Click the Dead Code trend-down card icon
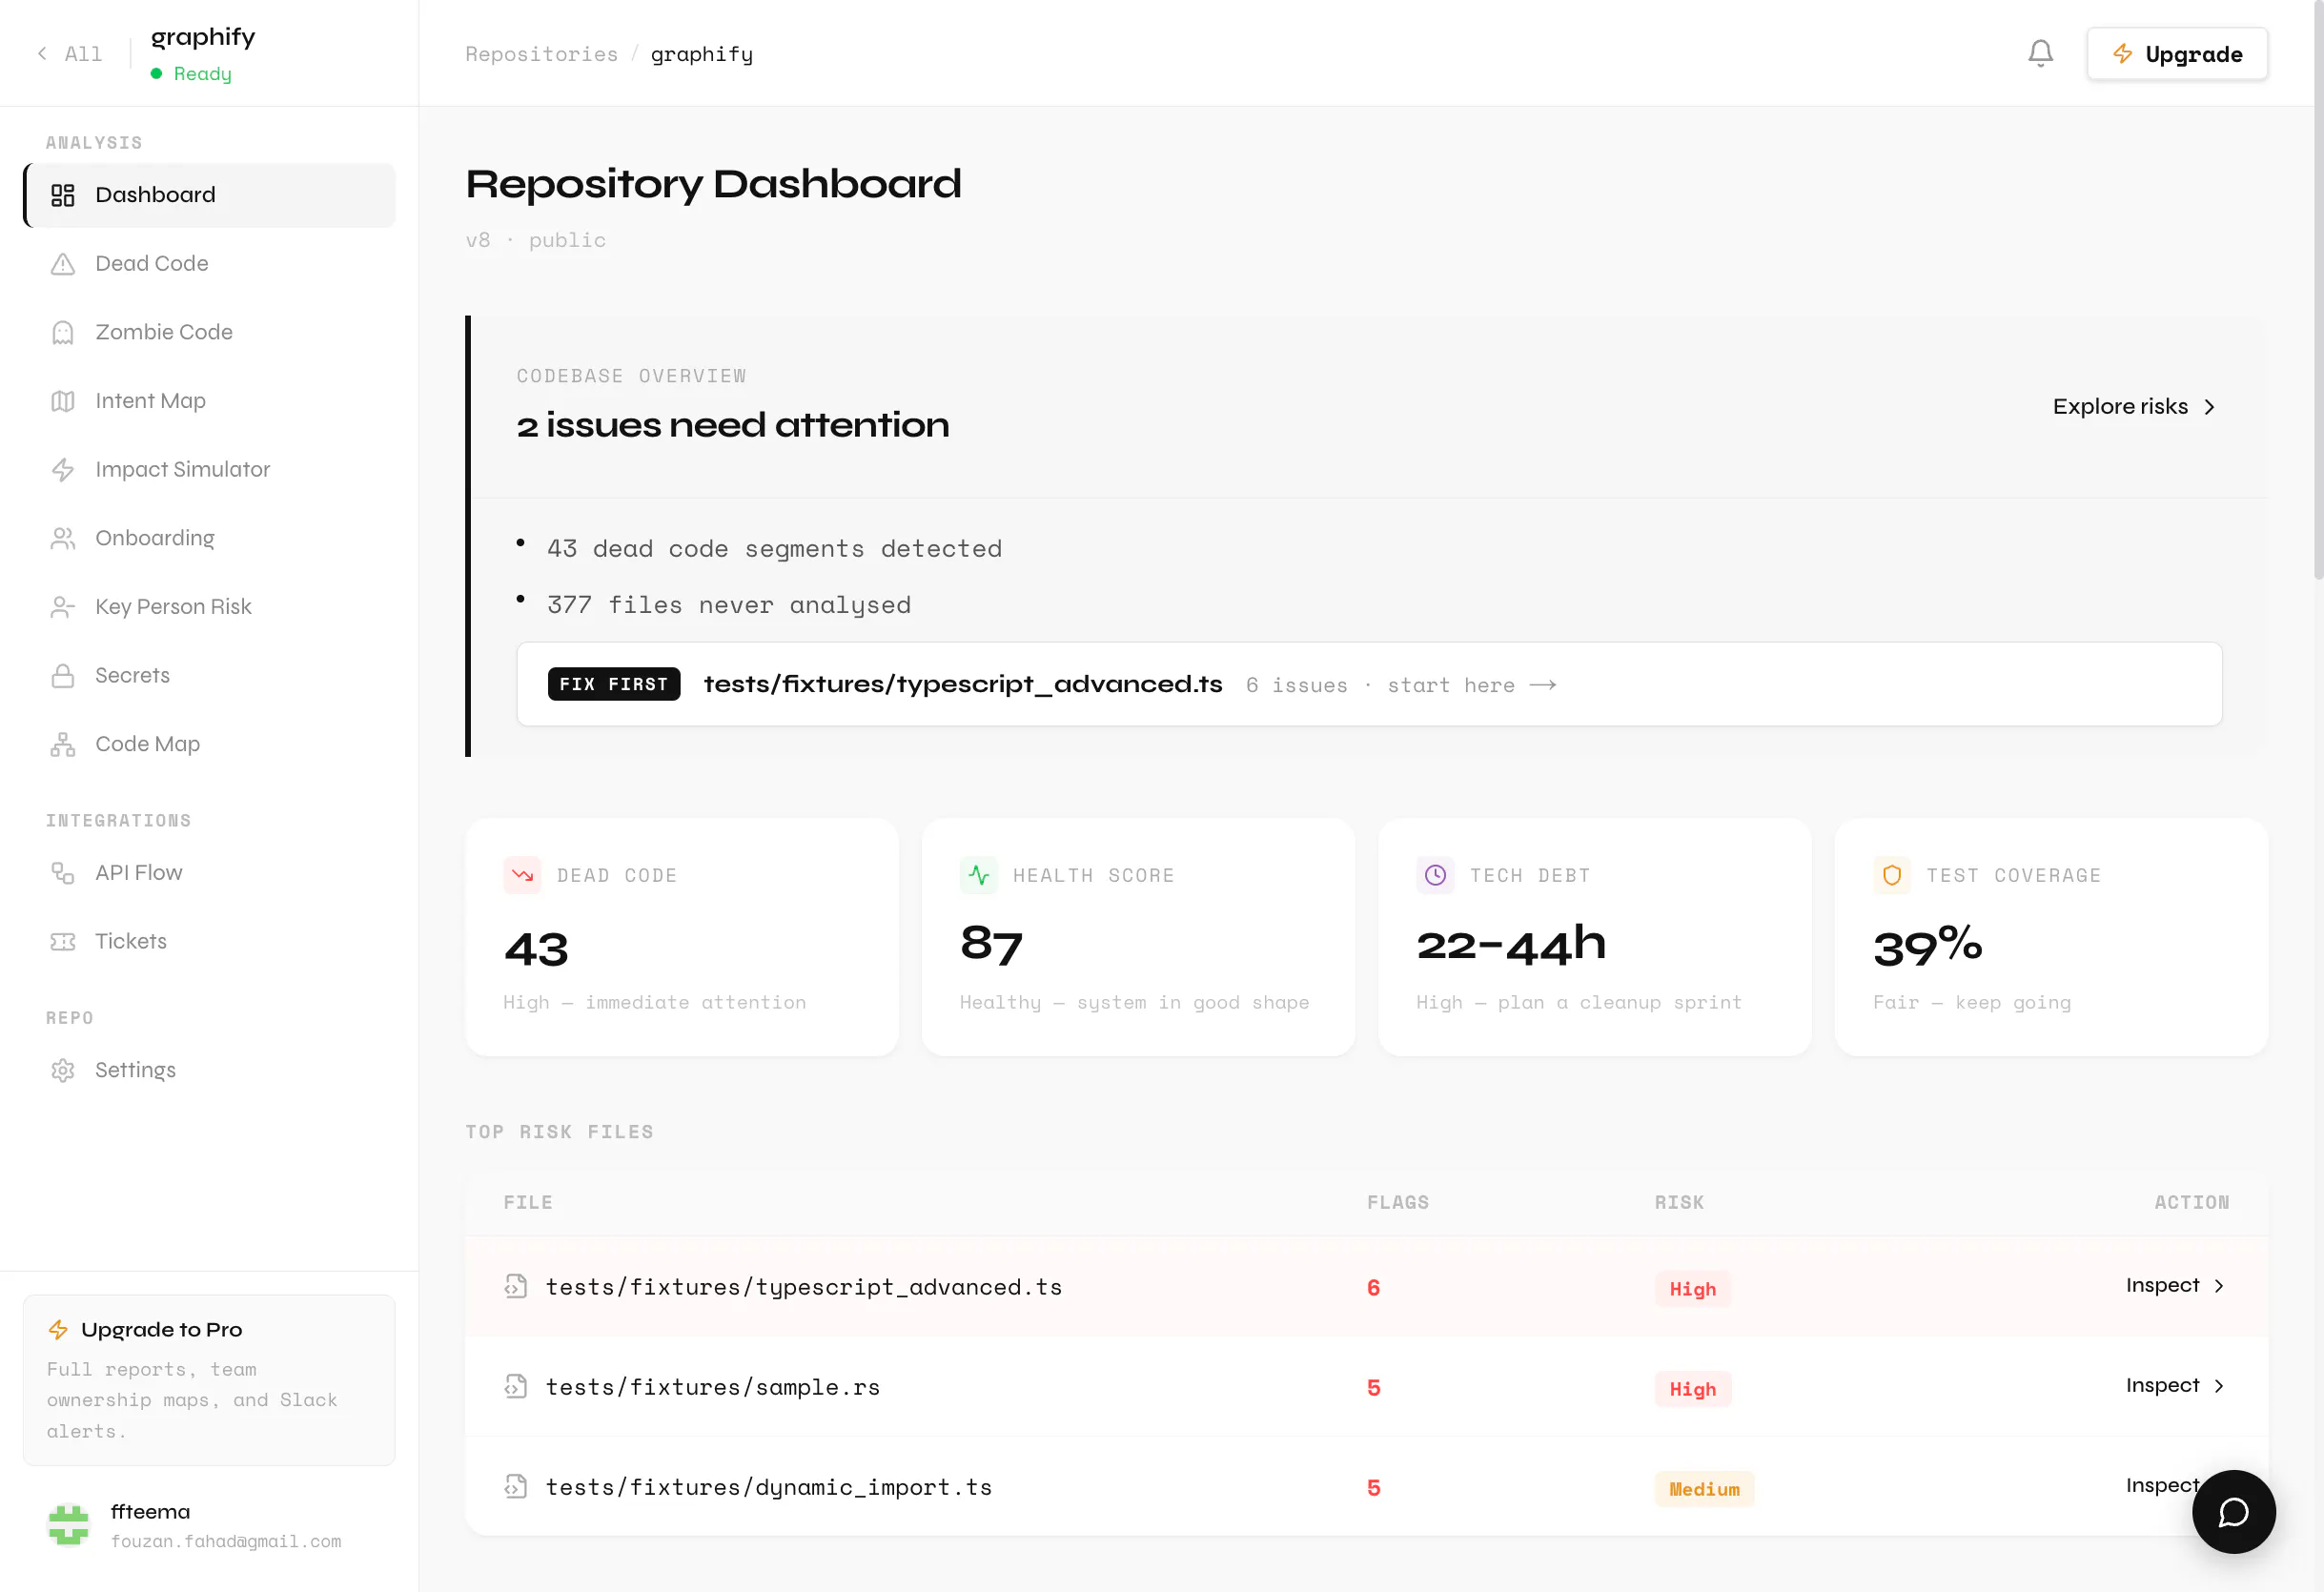2324x1592 pixels. pyautogui.click(x=522, y=875)
